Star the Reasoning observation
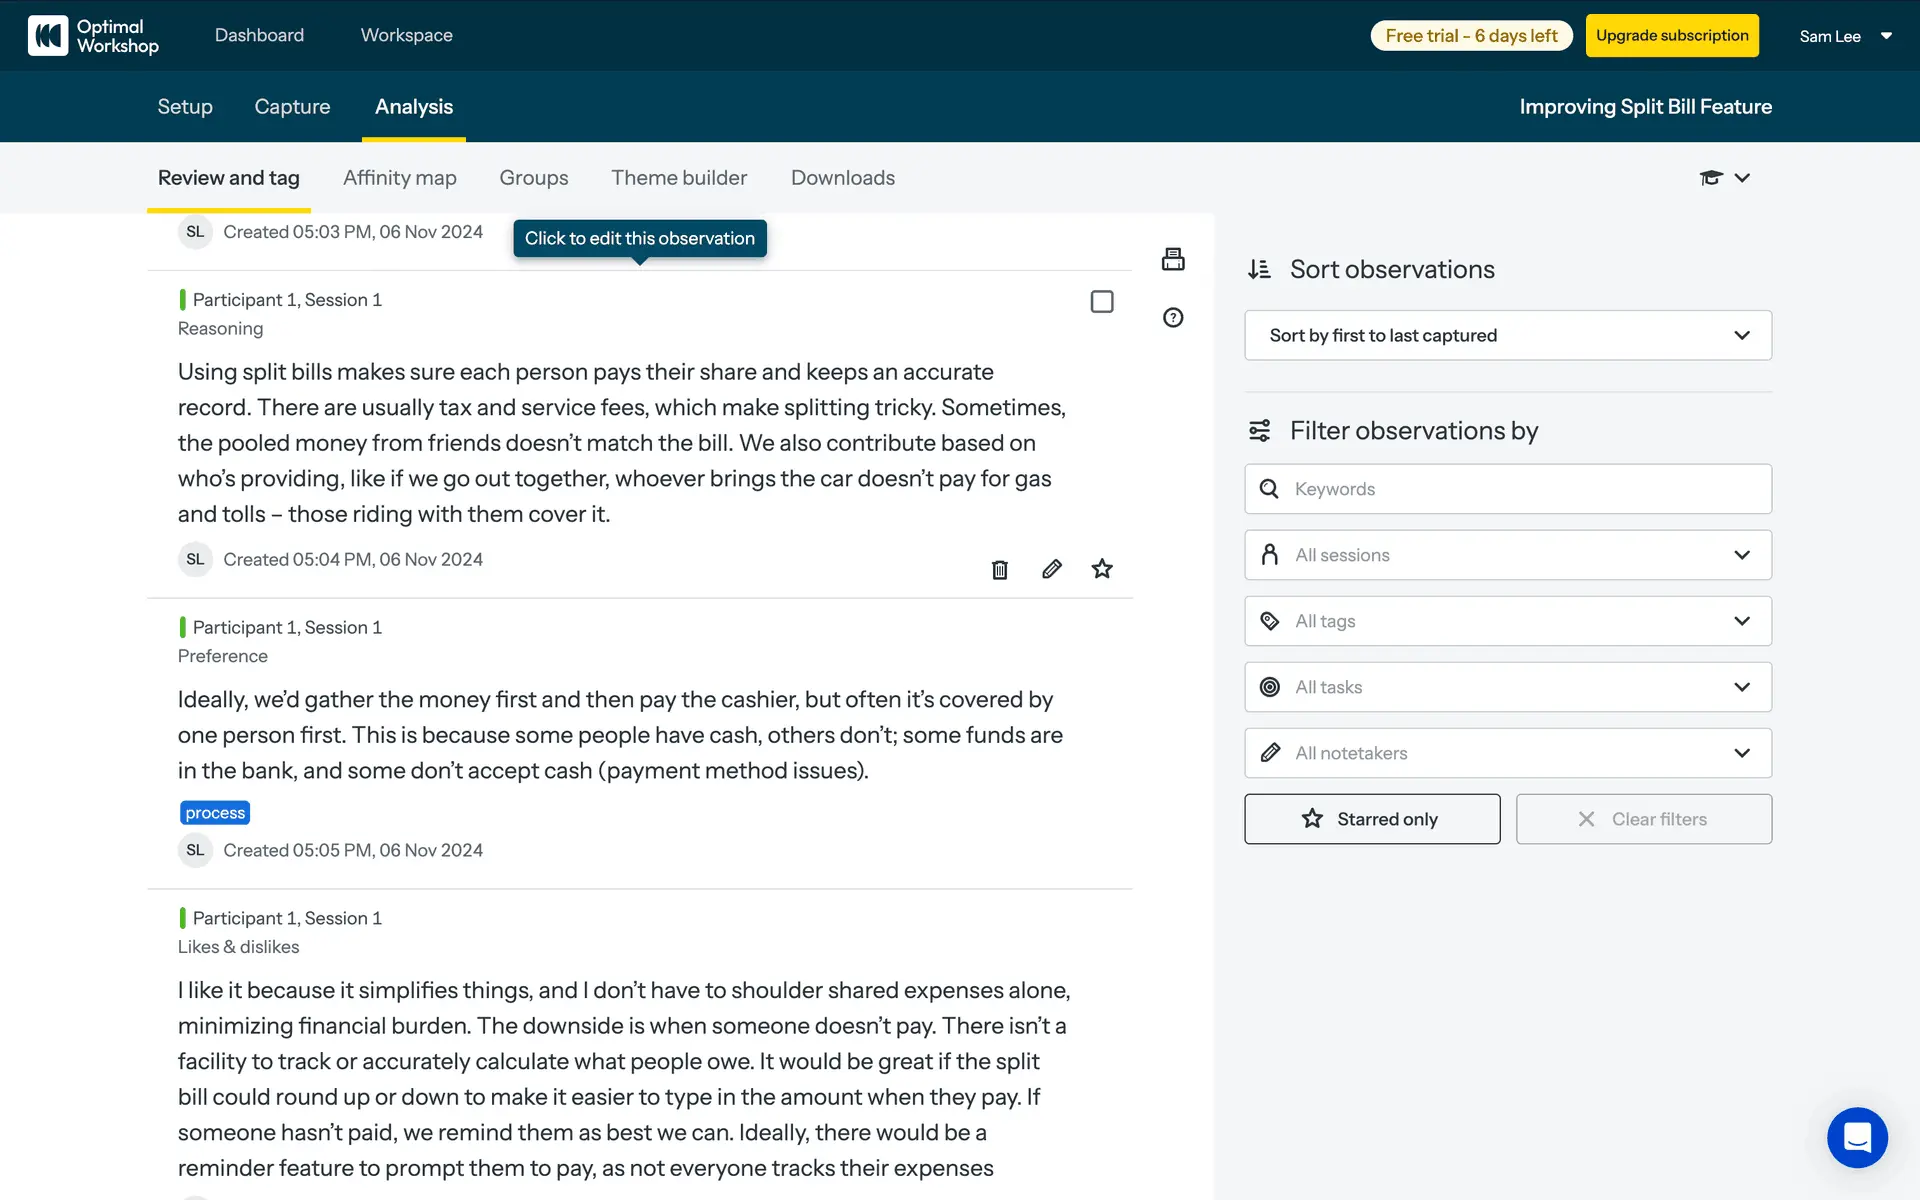 coord(1102,569)
